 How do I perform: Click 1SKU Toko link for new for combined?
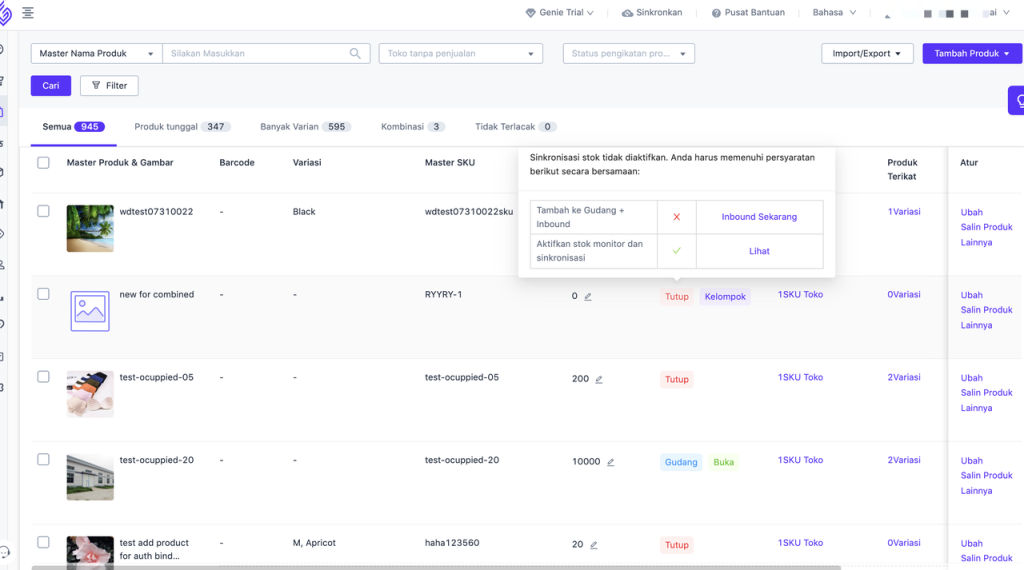point(800,294)
